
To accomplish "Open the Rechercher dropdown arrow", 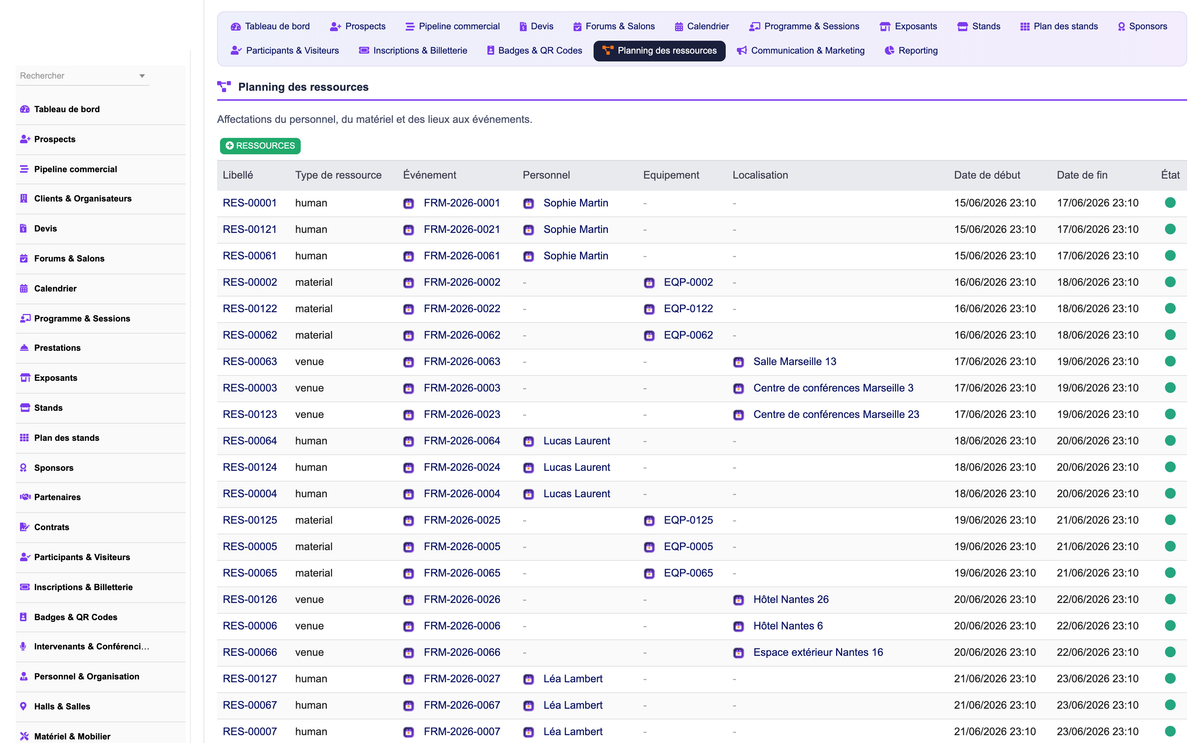I will coord(142,76).
